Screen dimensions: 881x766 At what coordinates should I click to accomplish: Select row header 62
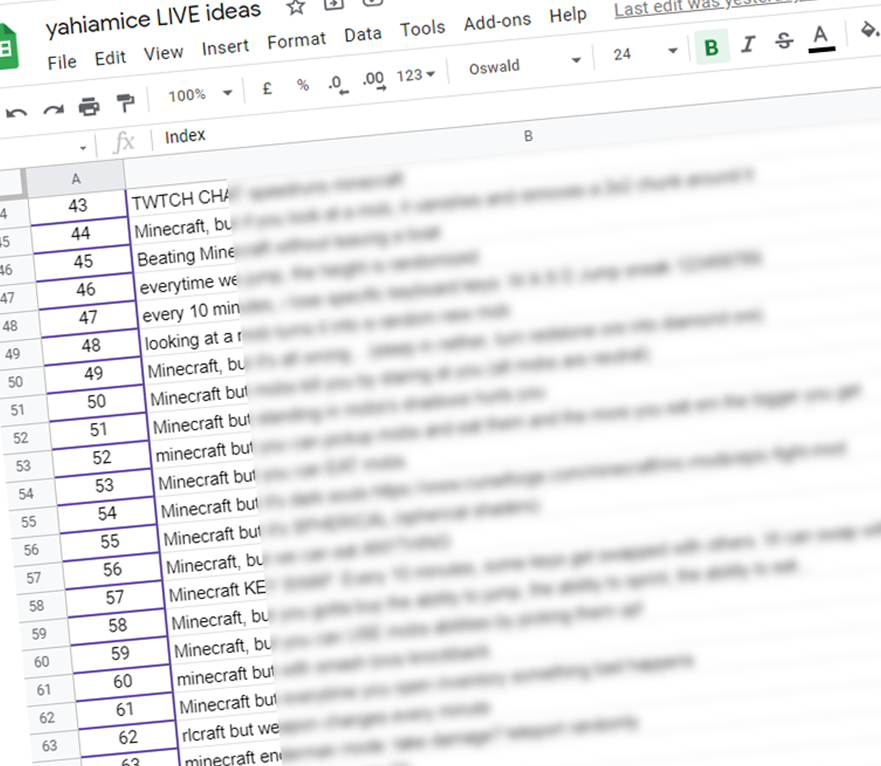point(47,718)
